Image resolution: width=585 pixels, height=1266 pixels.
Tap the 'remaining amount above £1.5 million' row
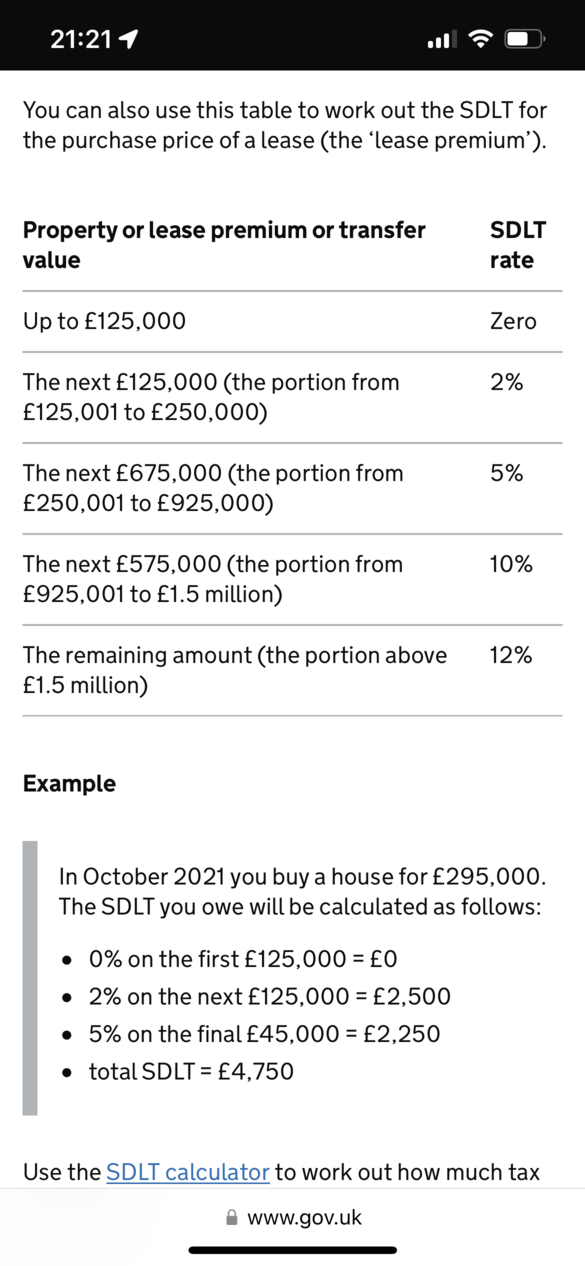click(x=292, y=670)
